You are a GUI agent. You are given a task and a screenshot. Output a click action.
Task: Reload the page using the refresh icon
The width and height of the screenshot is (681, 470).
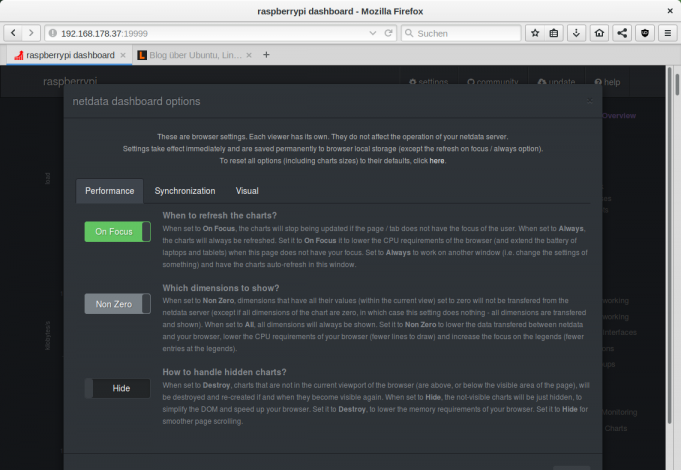pyautogui.click(x=389, y=33)
